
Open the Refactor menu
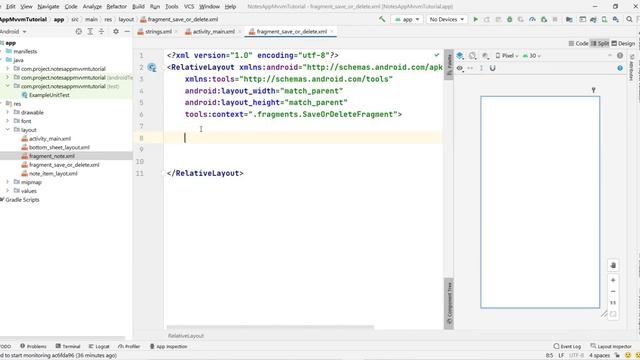pyautogui.click(x=116, y=7)
